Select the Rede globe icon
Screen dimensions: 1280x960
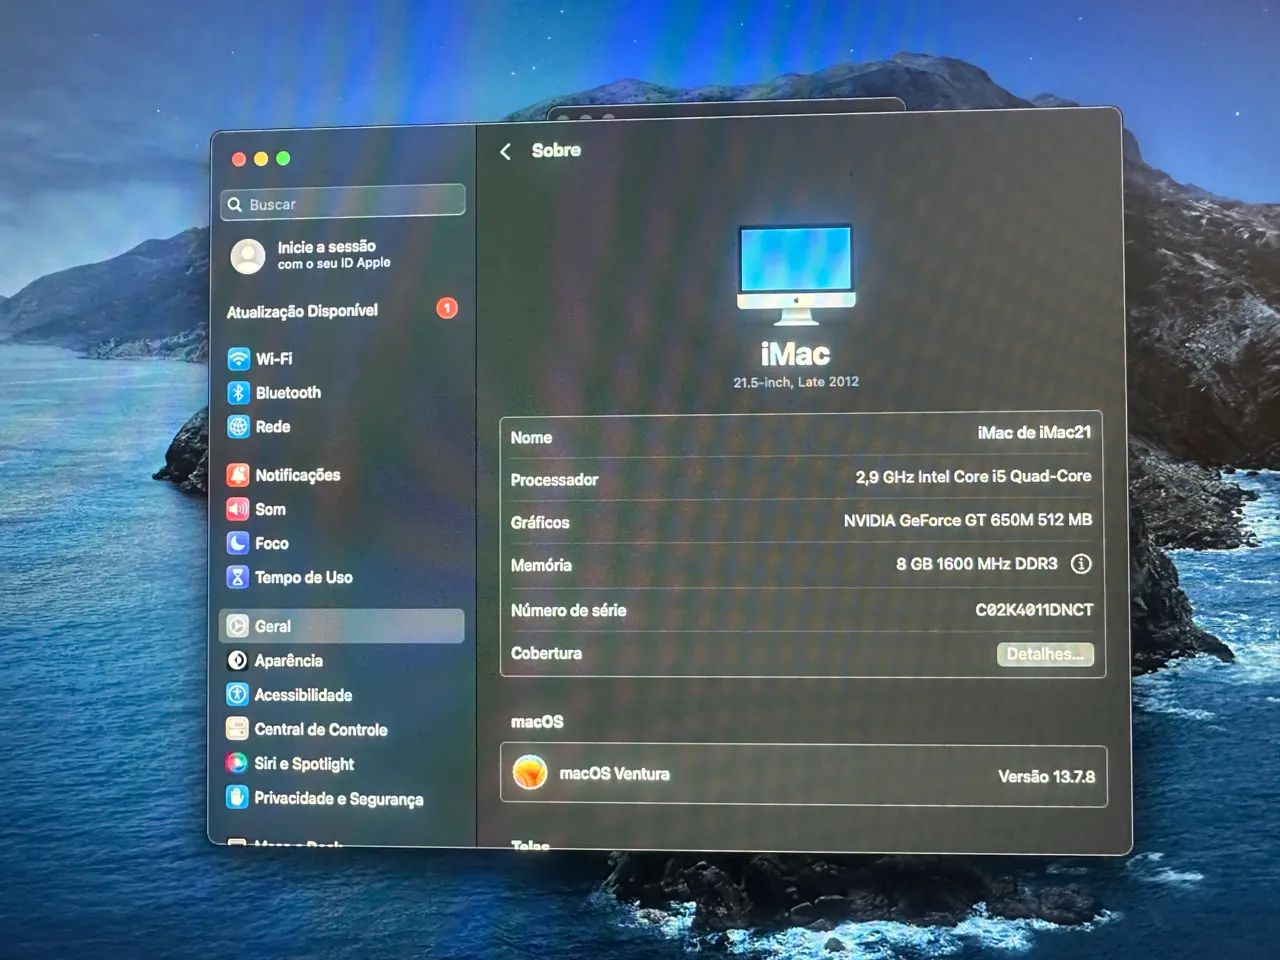pos(238,427)
